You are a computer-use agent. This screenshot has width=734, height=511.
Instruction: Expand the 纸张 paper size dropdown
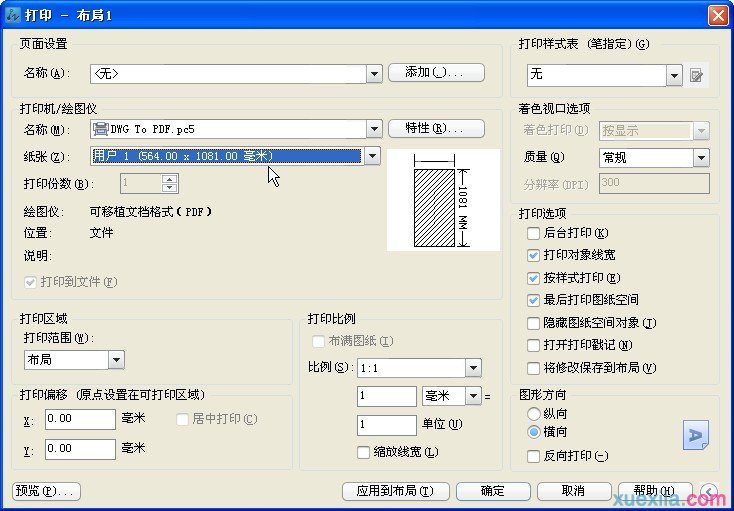(x=372, y=156)
